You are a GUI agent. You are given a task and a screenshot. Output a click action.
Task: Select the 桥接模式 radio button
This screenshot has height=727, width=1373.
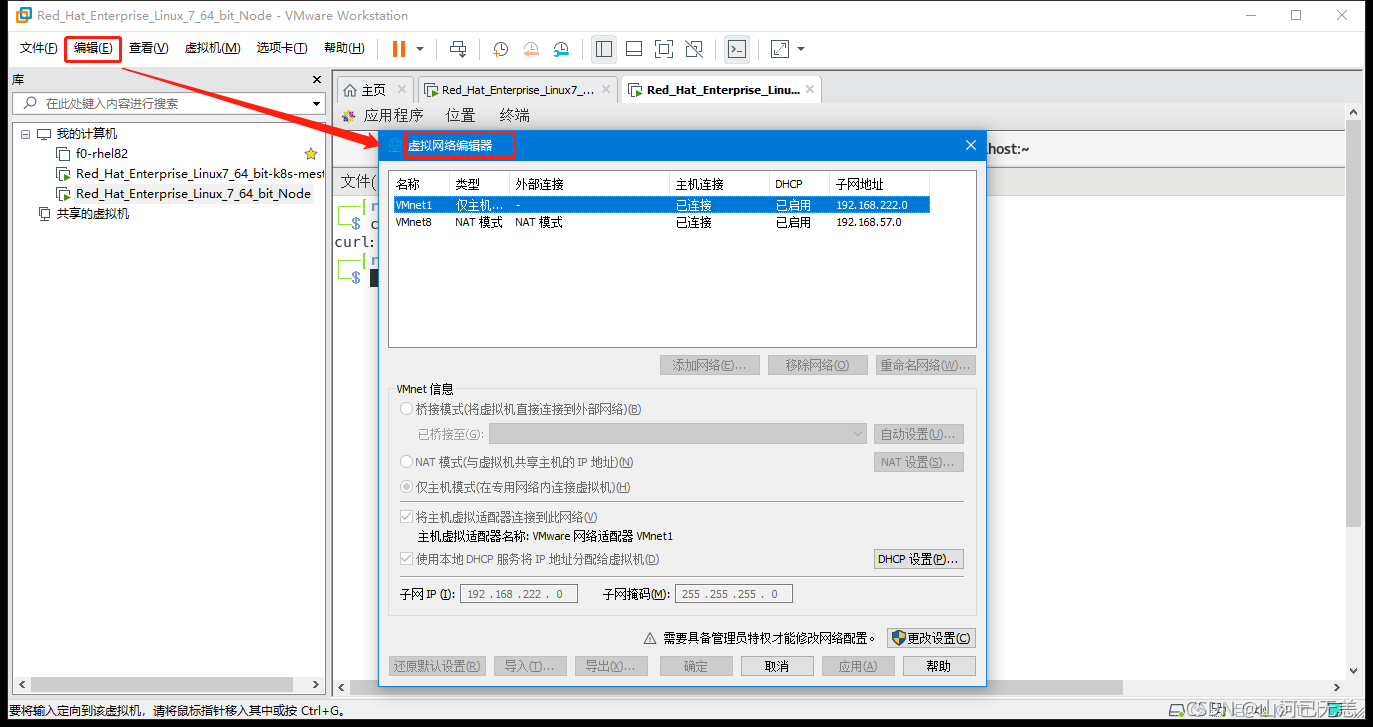[406, 409]
